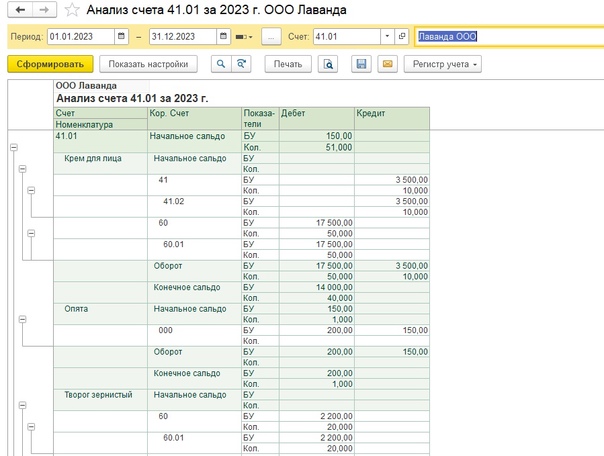Click the organization field Лаванда ООО
The width and height of the screenshot is (604, 456).
(x=509, y=37)
